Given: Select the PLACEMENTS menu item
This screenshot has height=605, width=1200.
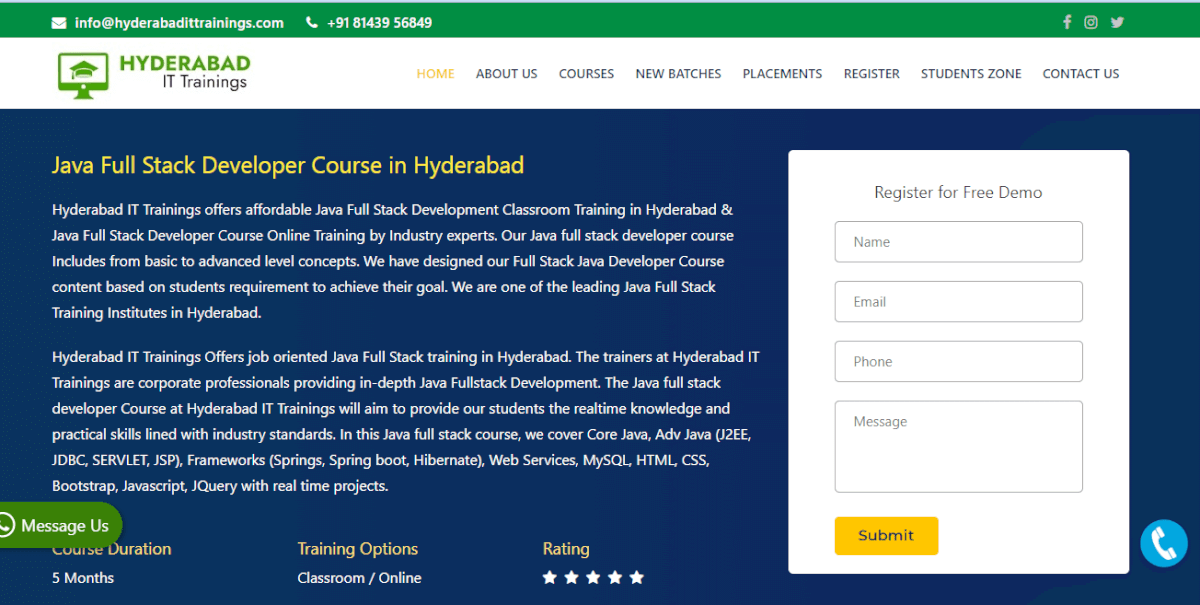Looking at the screenshot, I should (x=782, y=73).
